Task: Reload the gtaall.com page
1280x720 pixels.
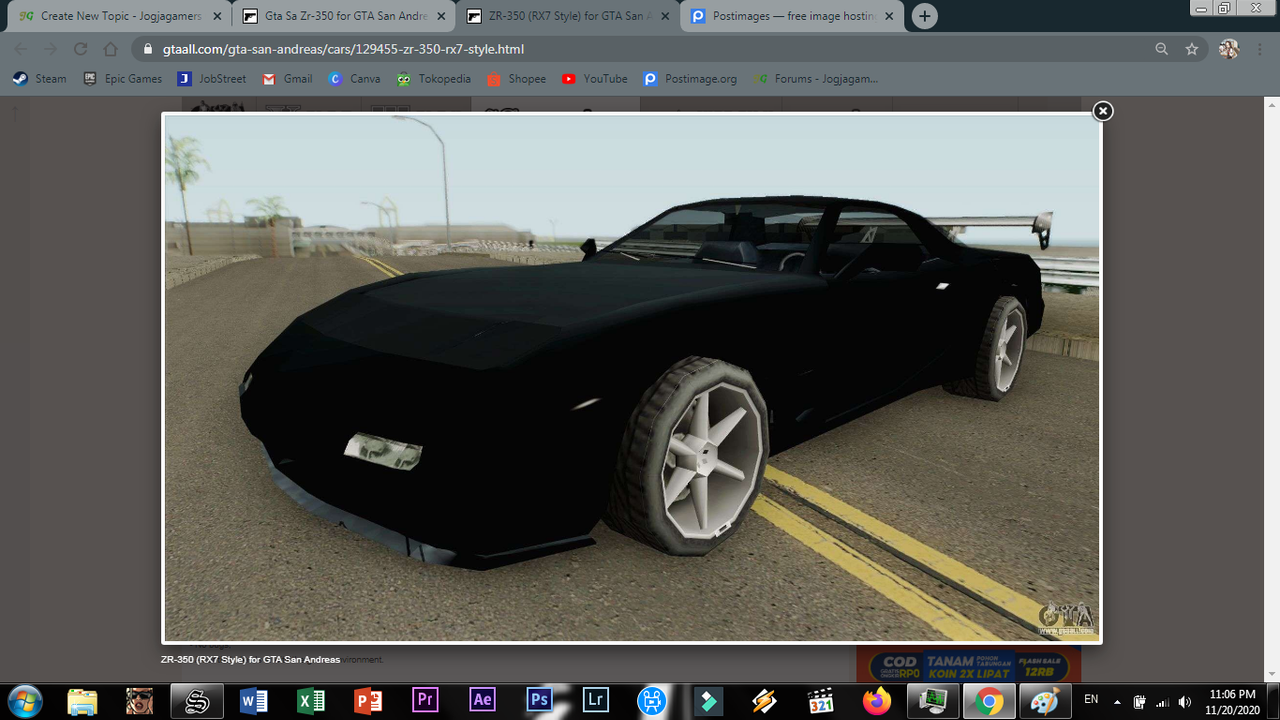Action: click(x=80, y=49)
